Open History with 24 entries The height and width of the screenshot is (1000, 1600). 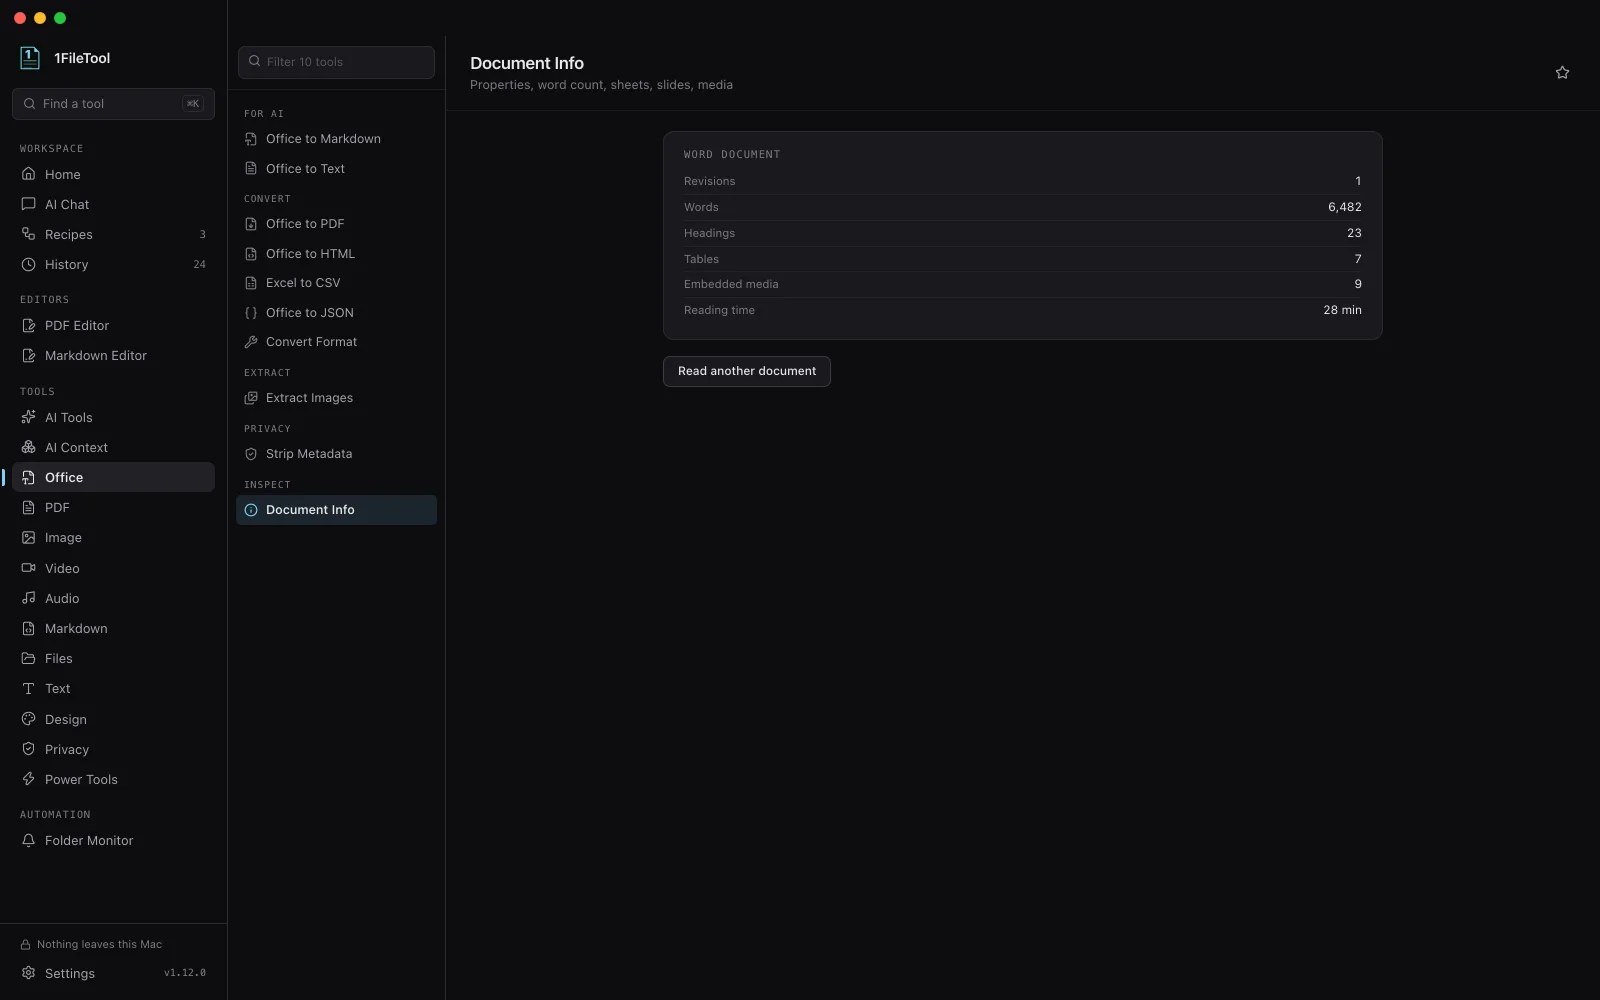coord(113,264)
